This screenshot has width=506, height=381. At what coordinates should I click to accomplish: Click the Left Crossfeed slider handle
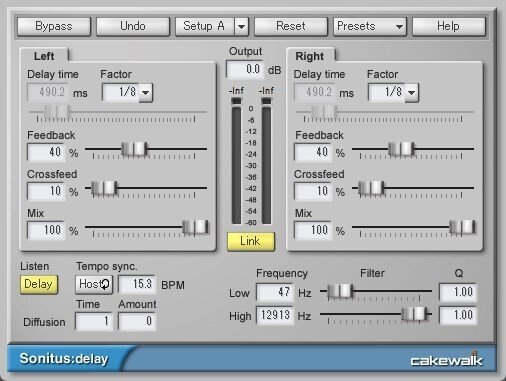[x=104, y=188]
